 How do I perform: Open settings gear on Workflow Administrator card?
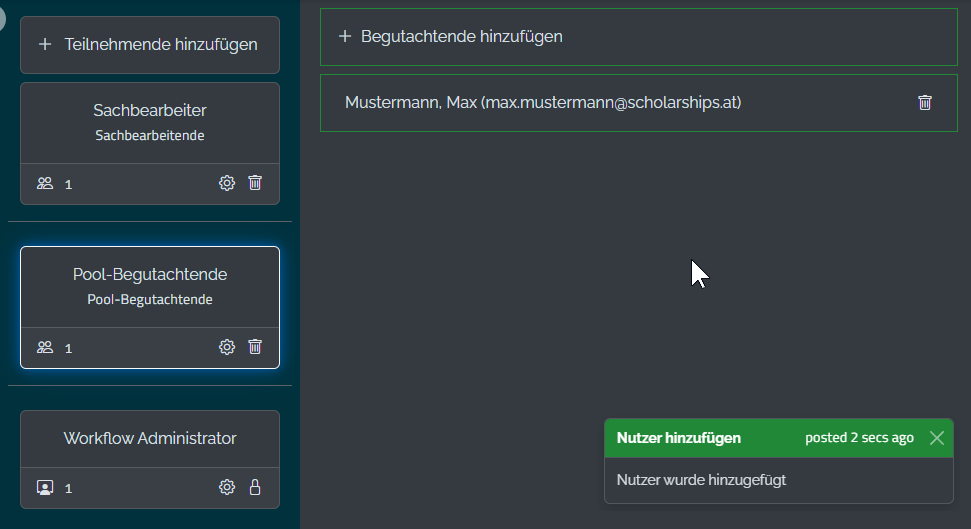[227, 487]
